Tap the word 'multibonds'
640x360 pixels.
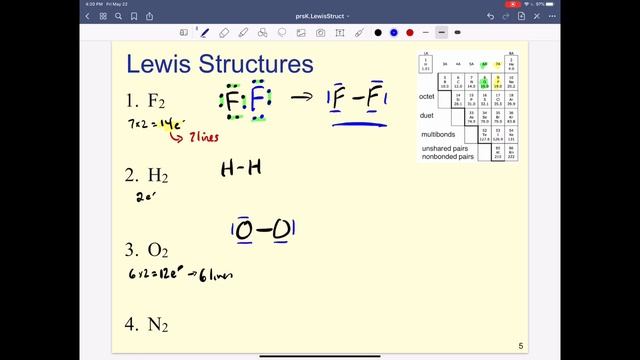(438, 134)
